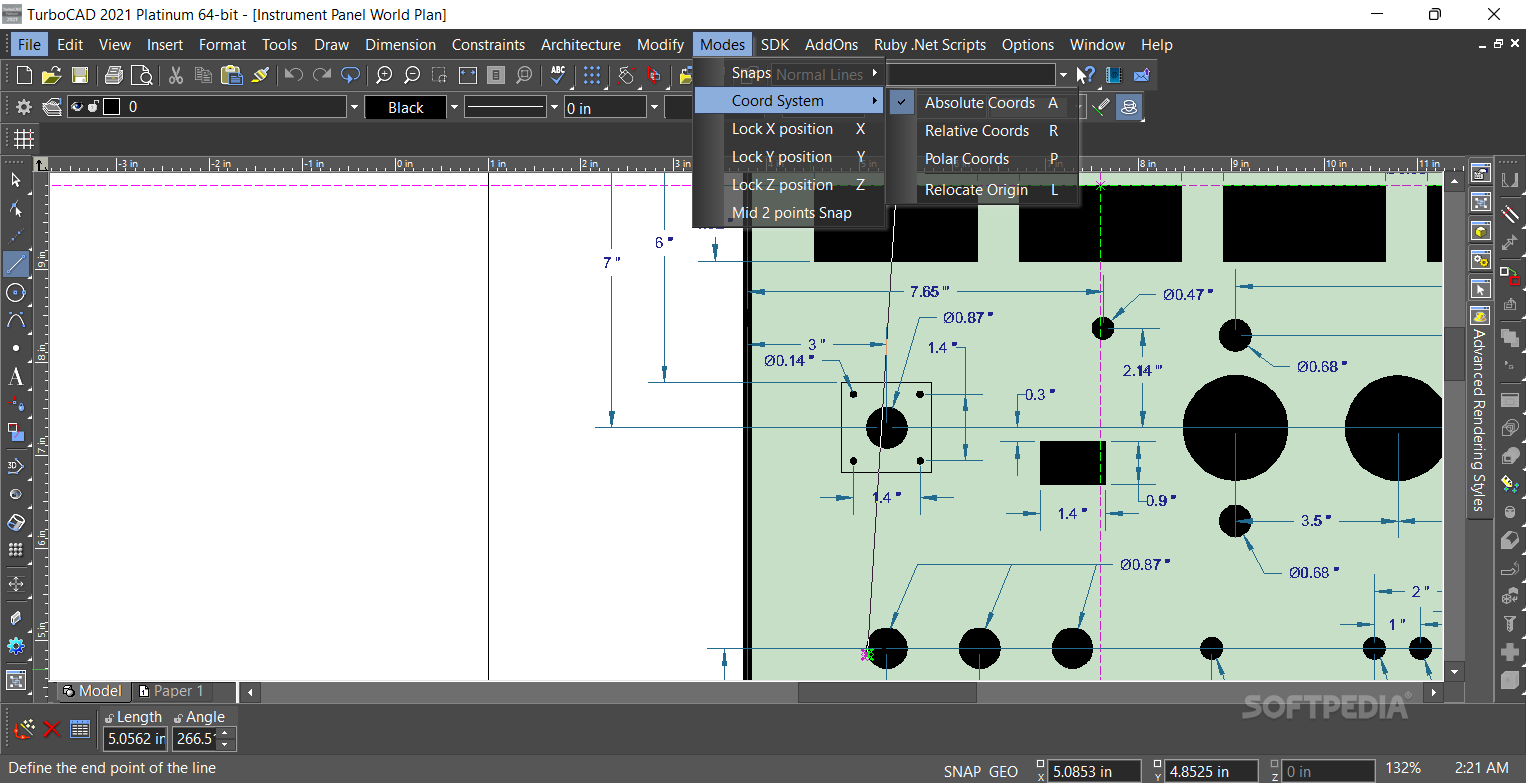This screenshot has width=1526, height=783.
Task: Choose Relative Coords from submenu
Action: coord(984,131)
